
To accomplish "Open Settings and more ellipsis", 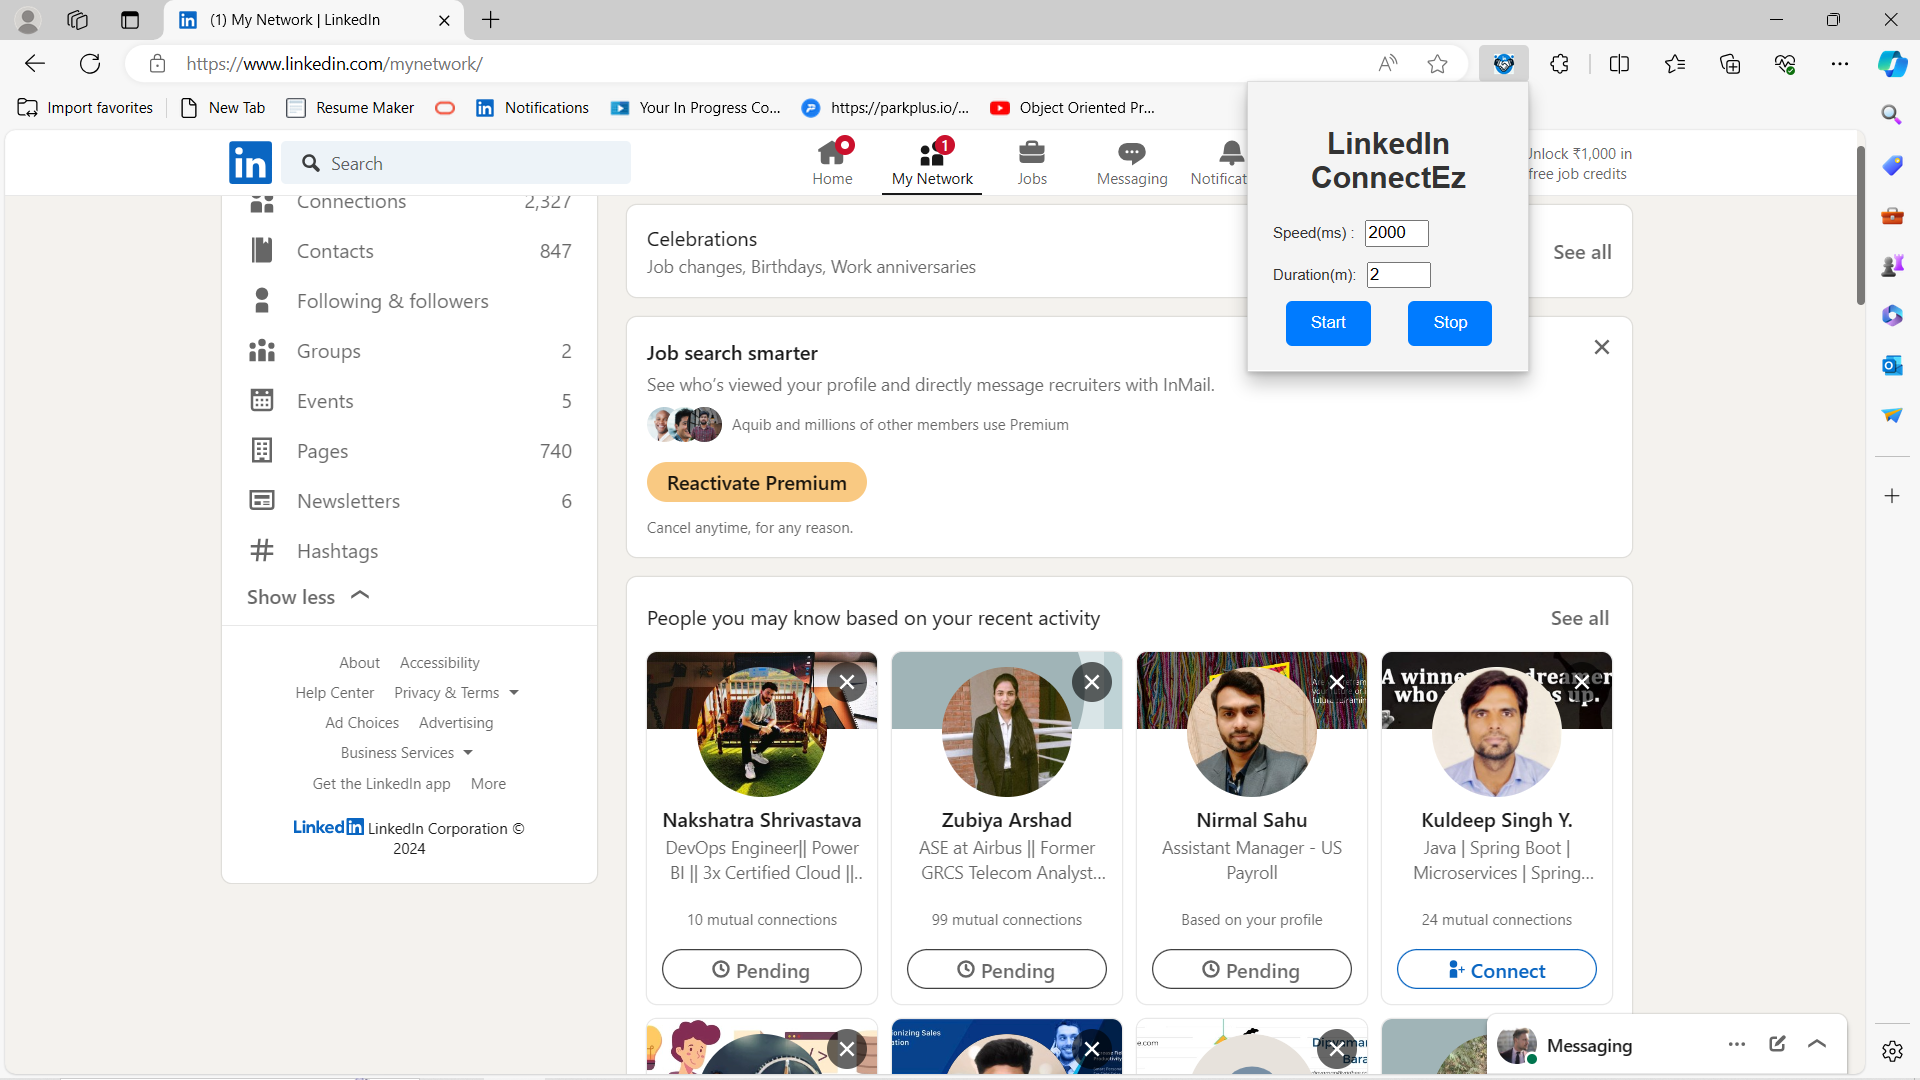I will pyautogui.click(x=1840, y=64).
